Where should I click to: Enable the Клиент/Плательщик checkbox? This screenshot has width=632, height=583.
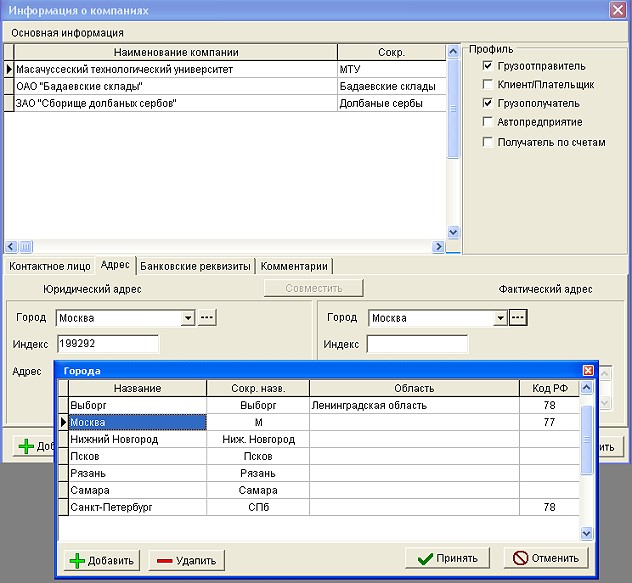click(488, 85)
